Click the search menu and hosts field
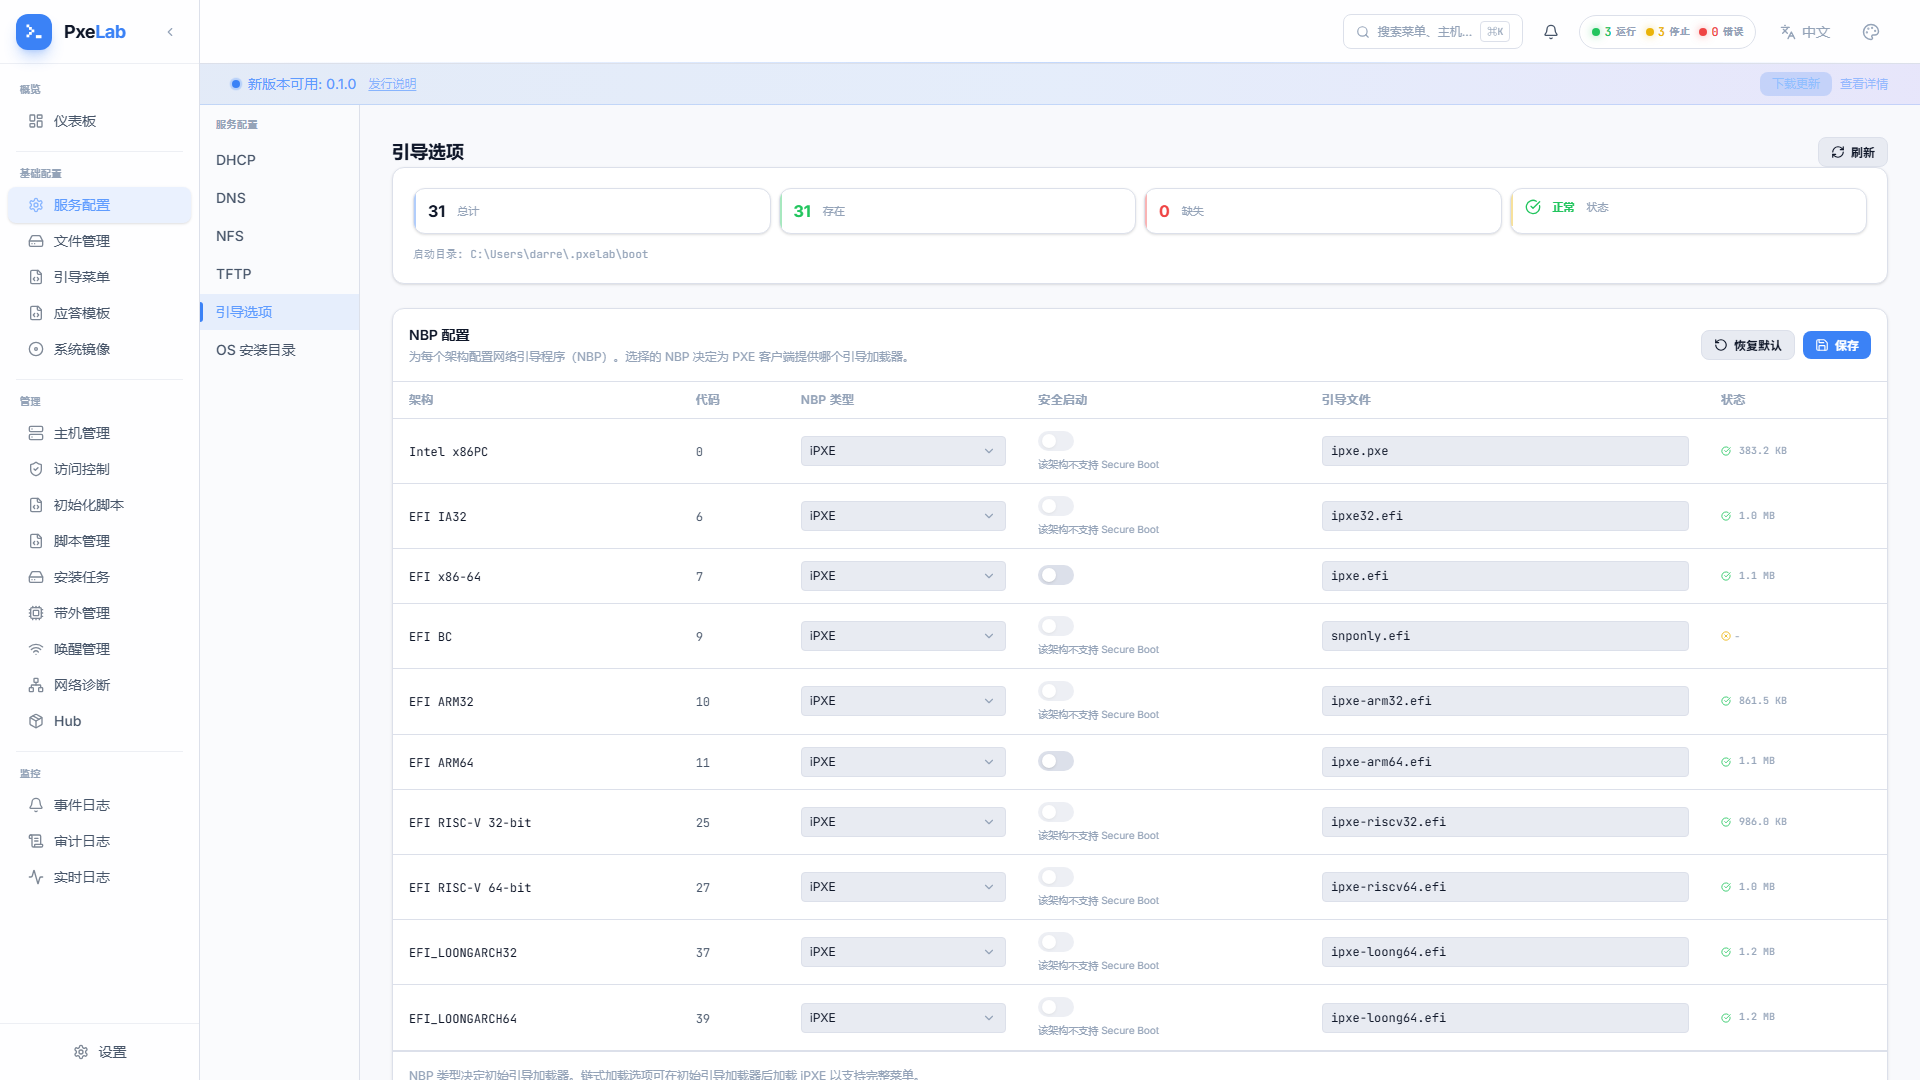This screenshot has height=1080, width=1920. click(x=1432, y=32)
